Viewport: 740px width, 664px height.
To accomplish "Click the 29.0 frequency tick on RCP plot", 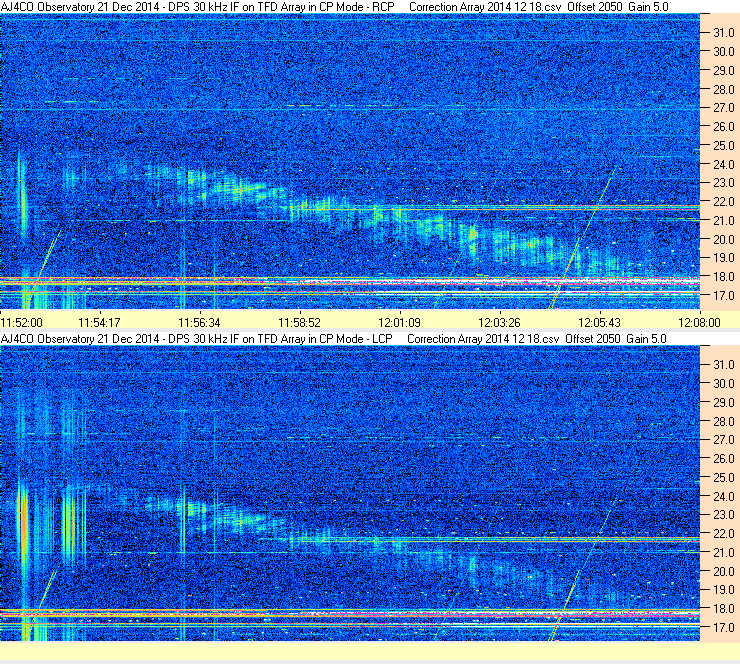I will (723, 71).
